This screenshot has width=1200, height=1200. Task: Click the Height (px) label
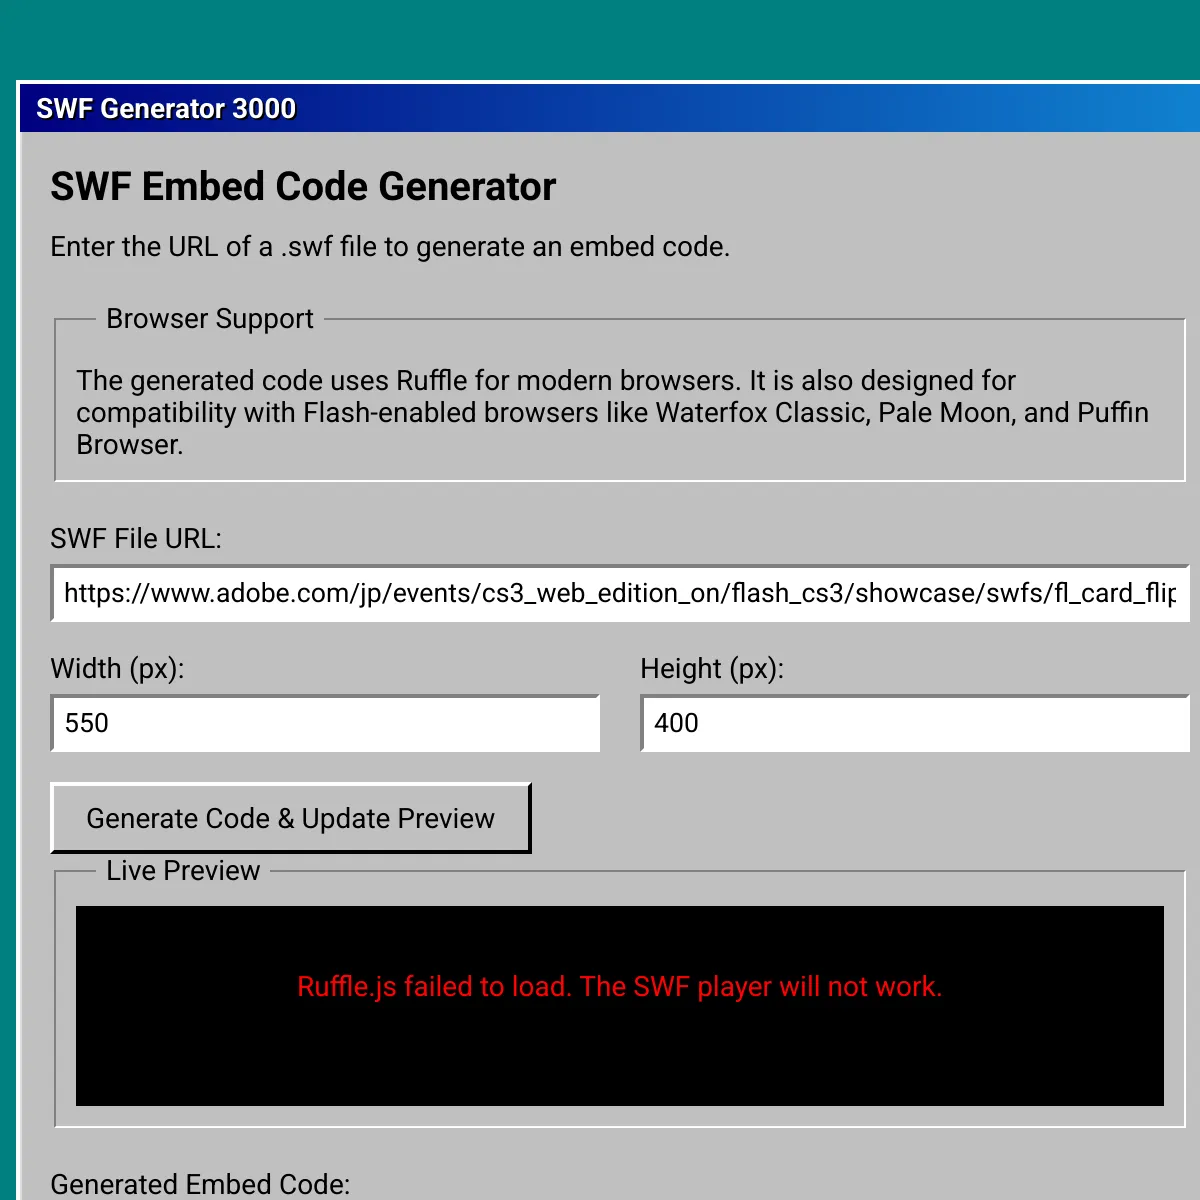713,668
